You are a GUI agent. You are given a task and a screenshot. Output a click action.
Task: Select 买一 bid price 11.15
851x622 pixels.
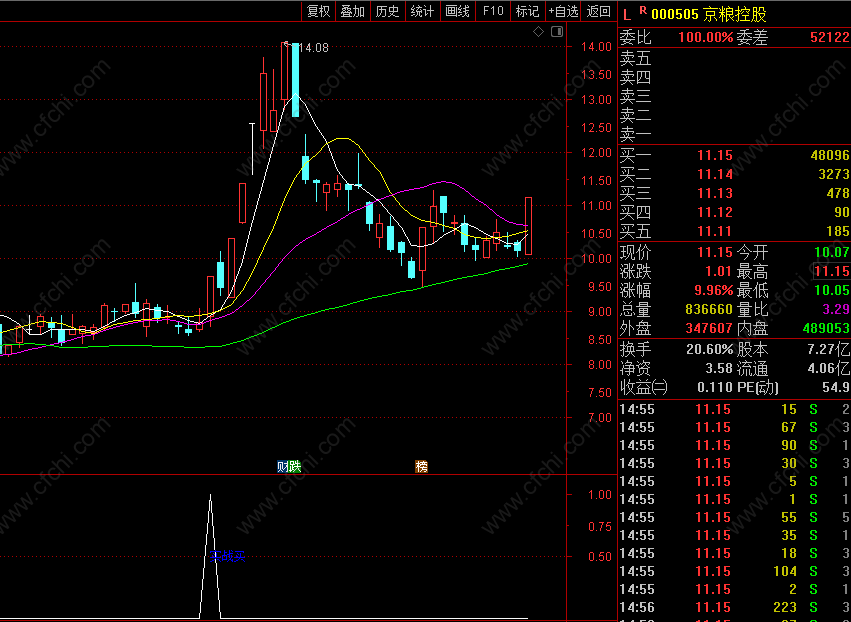tap(715, 156)
